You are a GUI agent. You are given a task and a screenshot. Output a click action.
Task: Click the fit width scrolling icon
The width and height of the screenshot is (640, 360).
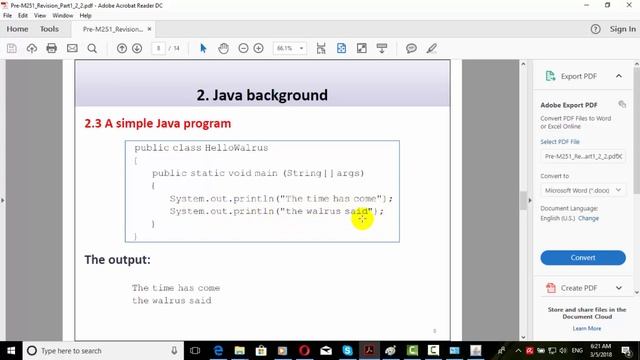tap(321, 48)
